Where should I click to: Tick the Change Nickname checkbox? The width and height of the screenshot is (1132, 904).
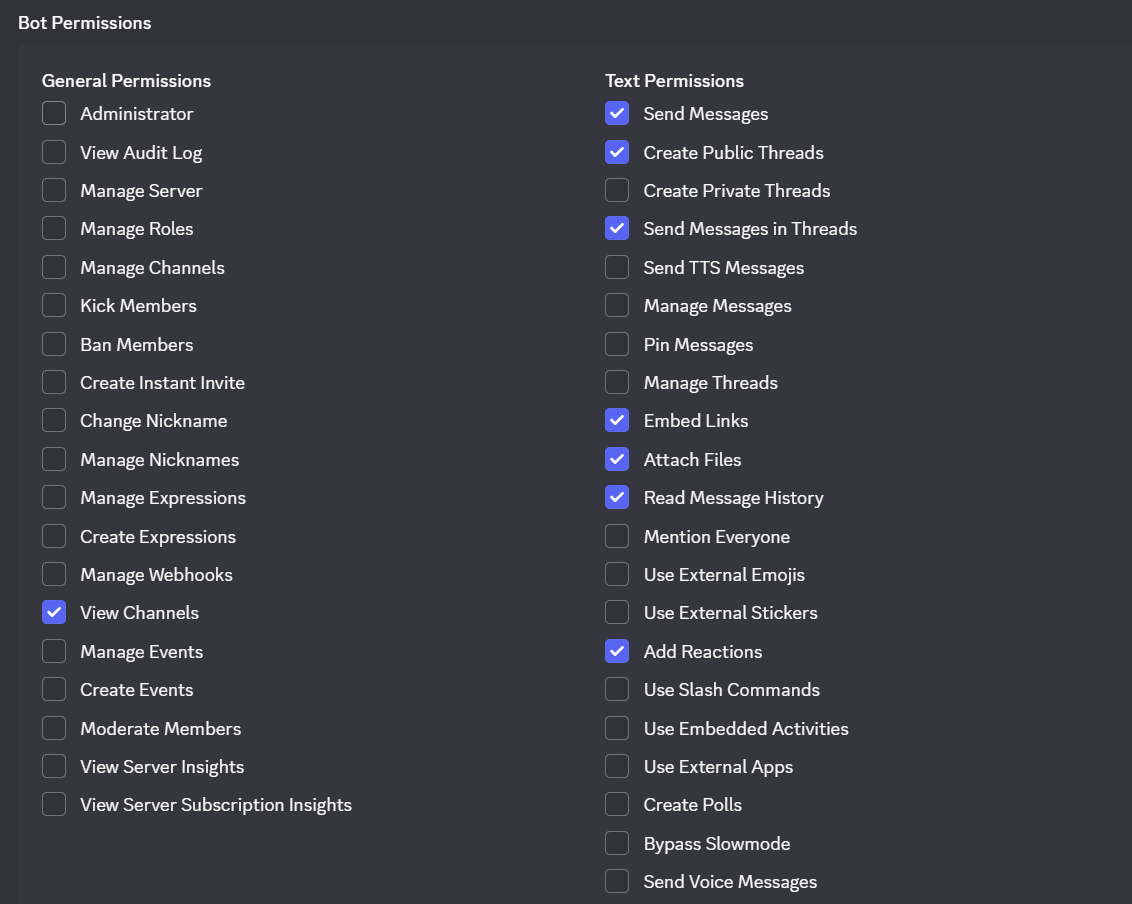click(54, 421)
